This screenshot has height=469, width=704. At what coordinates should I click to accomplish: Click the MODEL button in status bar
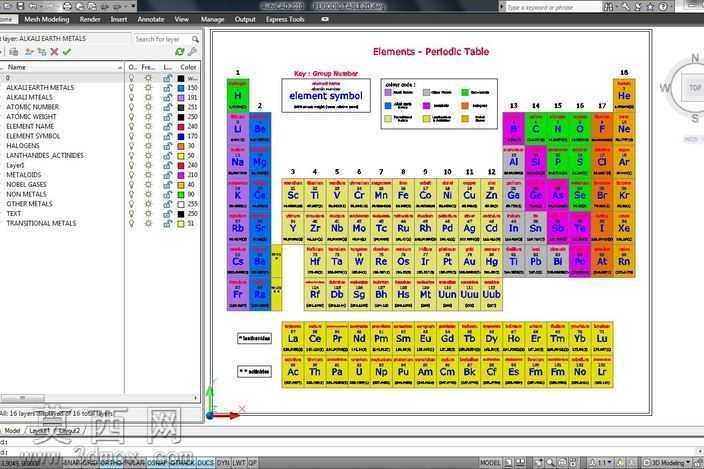[490, 462]
